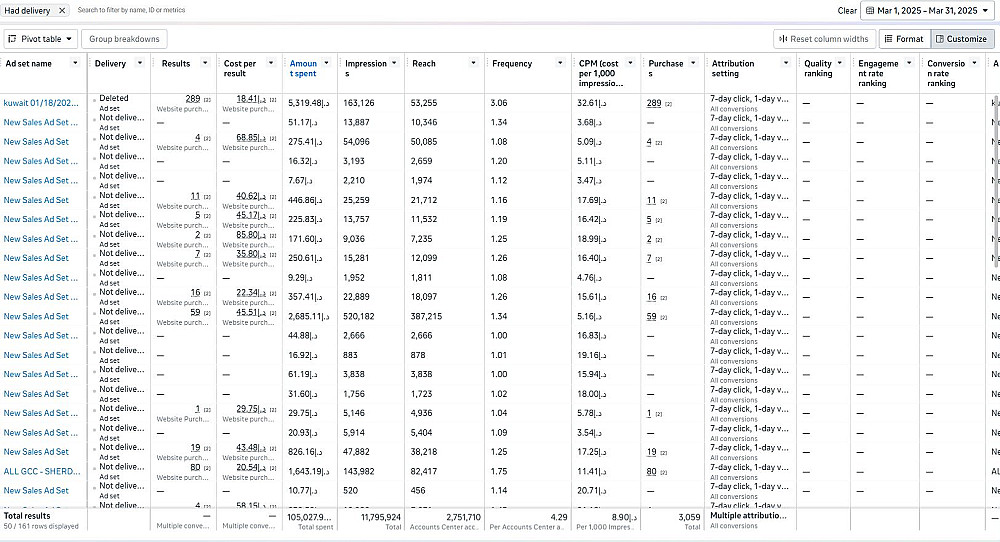This screenshot has width=1000, height=542.
Task: Click the 19 results value link
Action: (x=195, y=448)
